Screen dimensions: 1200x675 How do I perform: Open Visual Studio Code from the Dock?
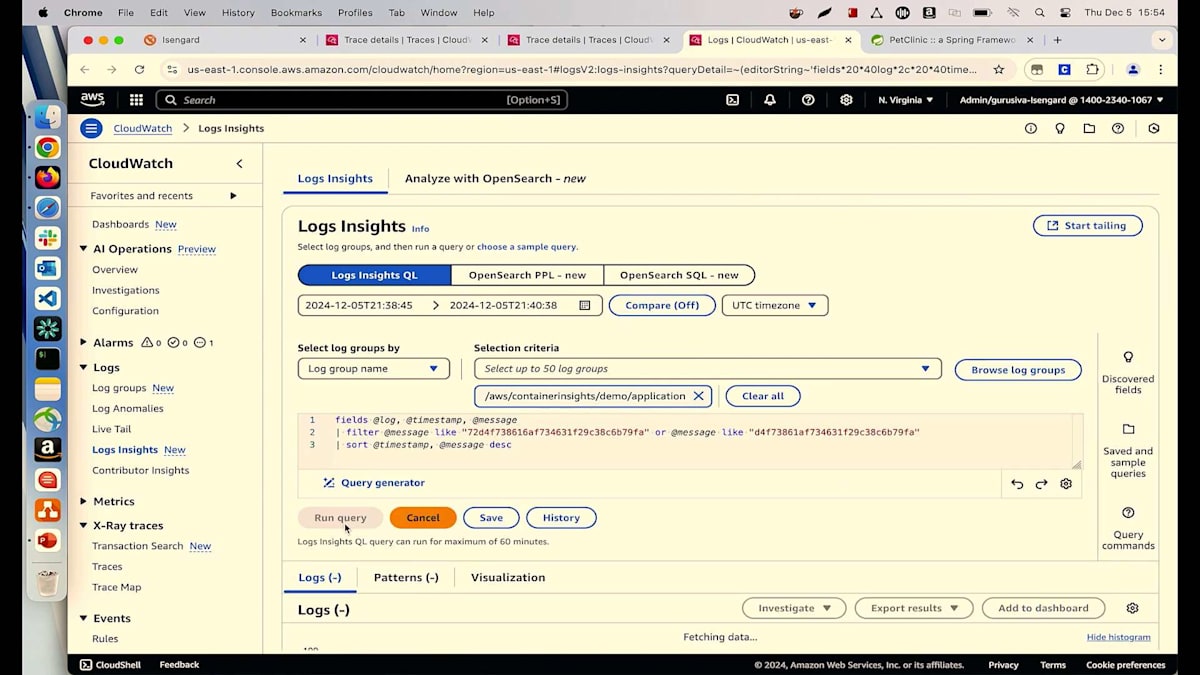point(47,298)
